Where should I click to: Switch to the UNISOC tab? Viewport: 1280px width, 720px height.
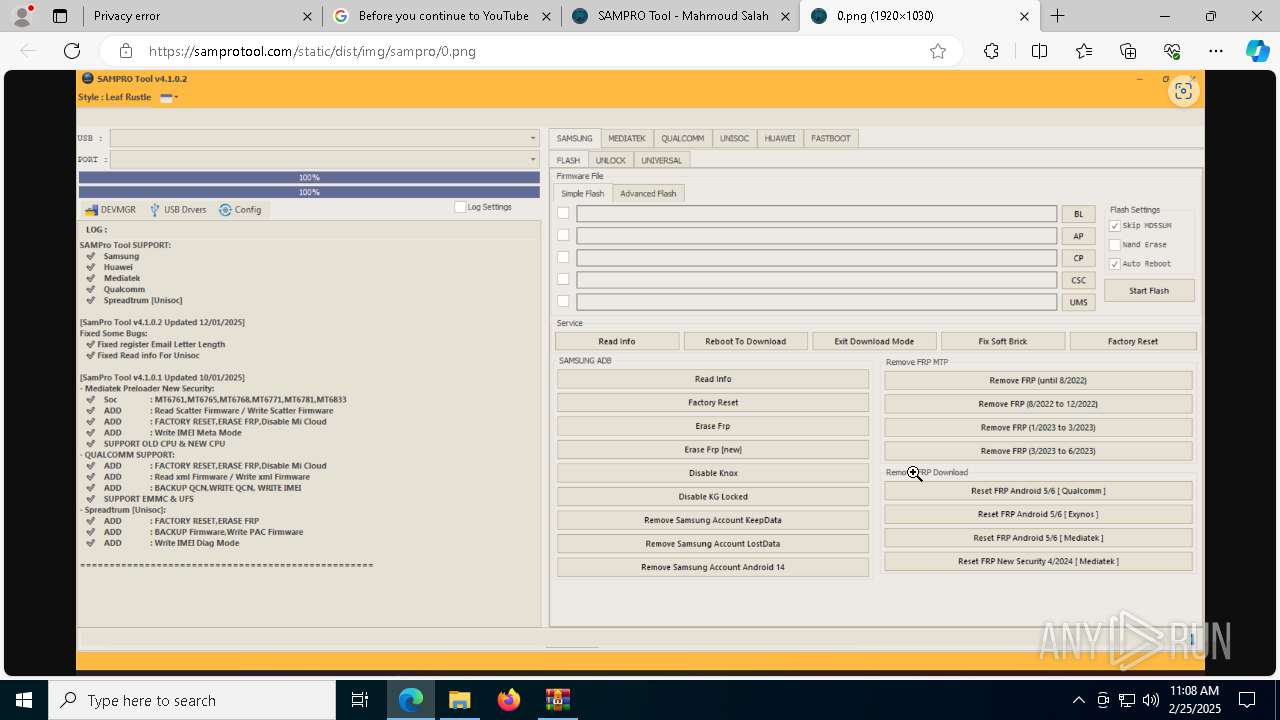pos(734,138)
